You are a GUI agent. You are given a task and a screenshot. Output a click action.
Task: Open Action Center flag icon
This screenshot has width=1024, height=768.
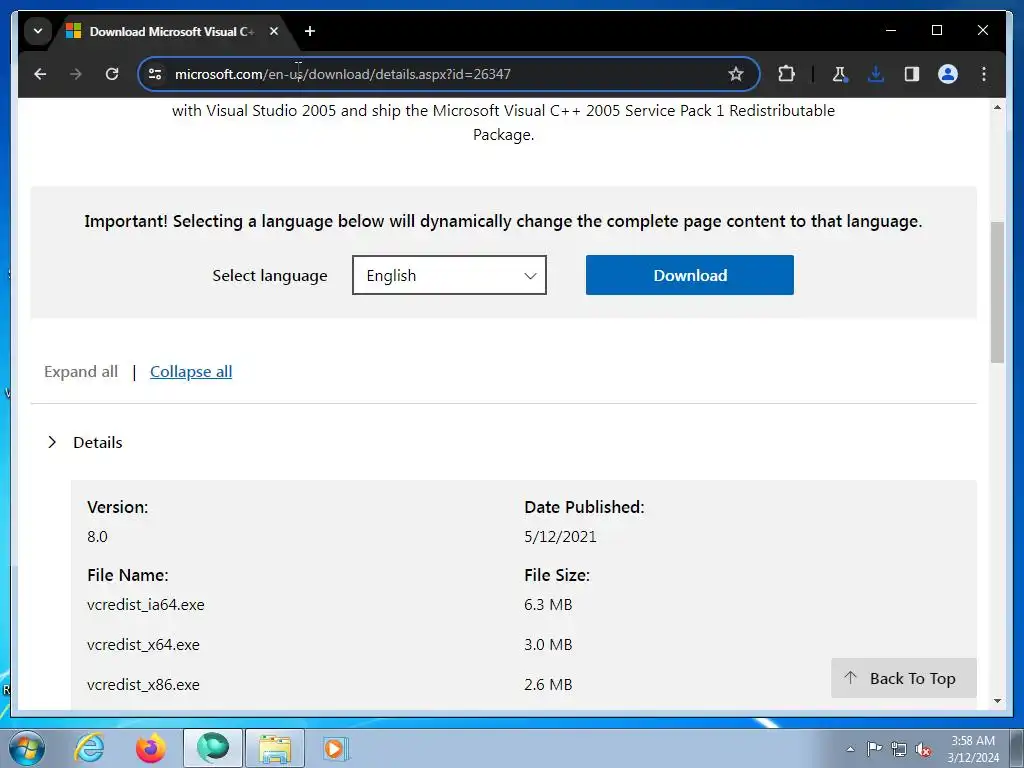874,749
